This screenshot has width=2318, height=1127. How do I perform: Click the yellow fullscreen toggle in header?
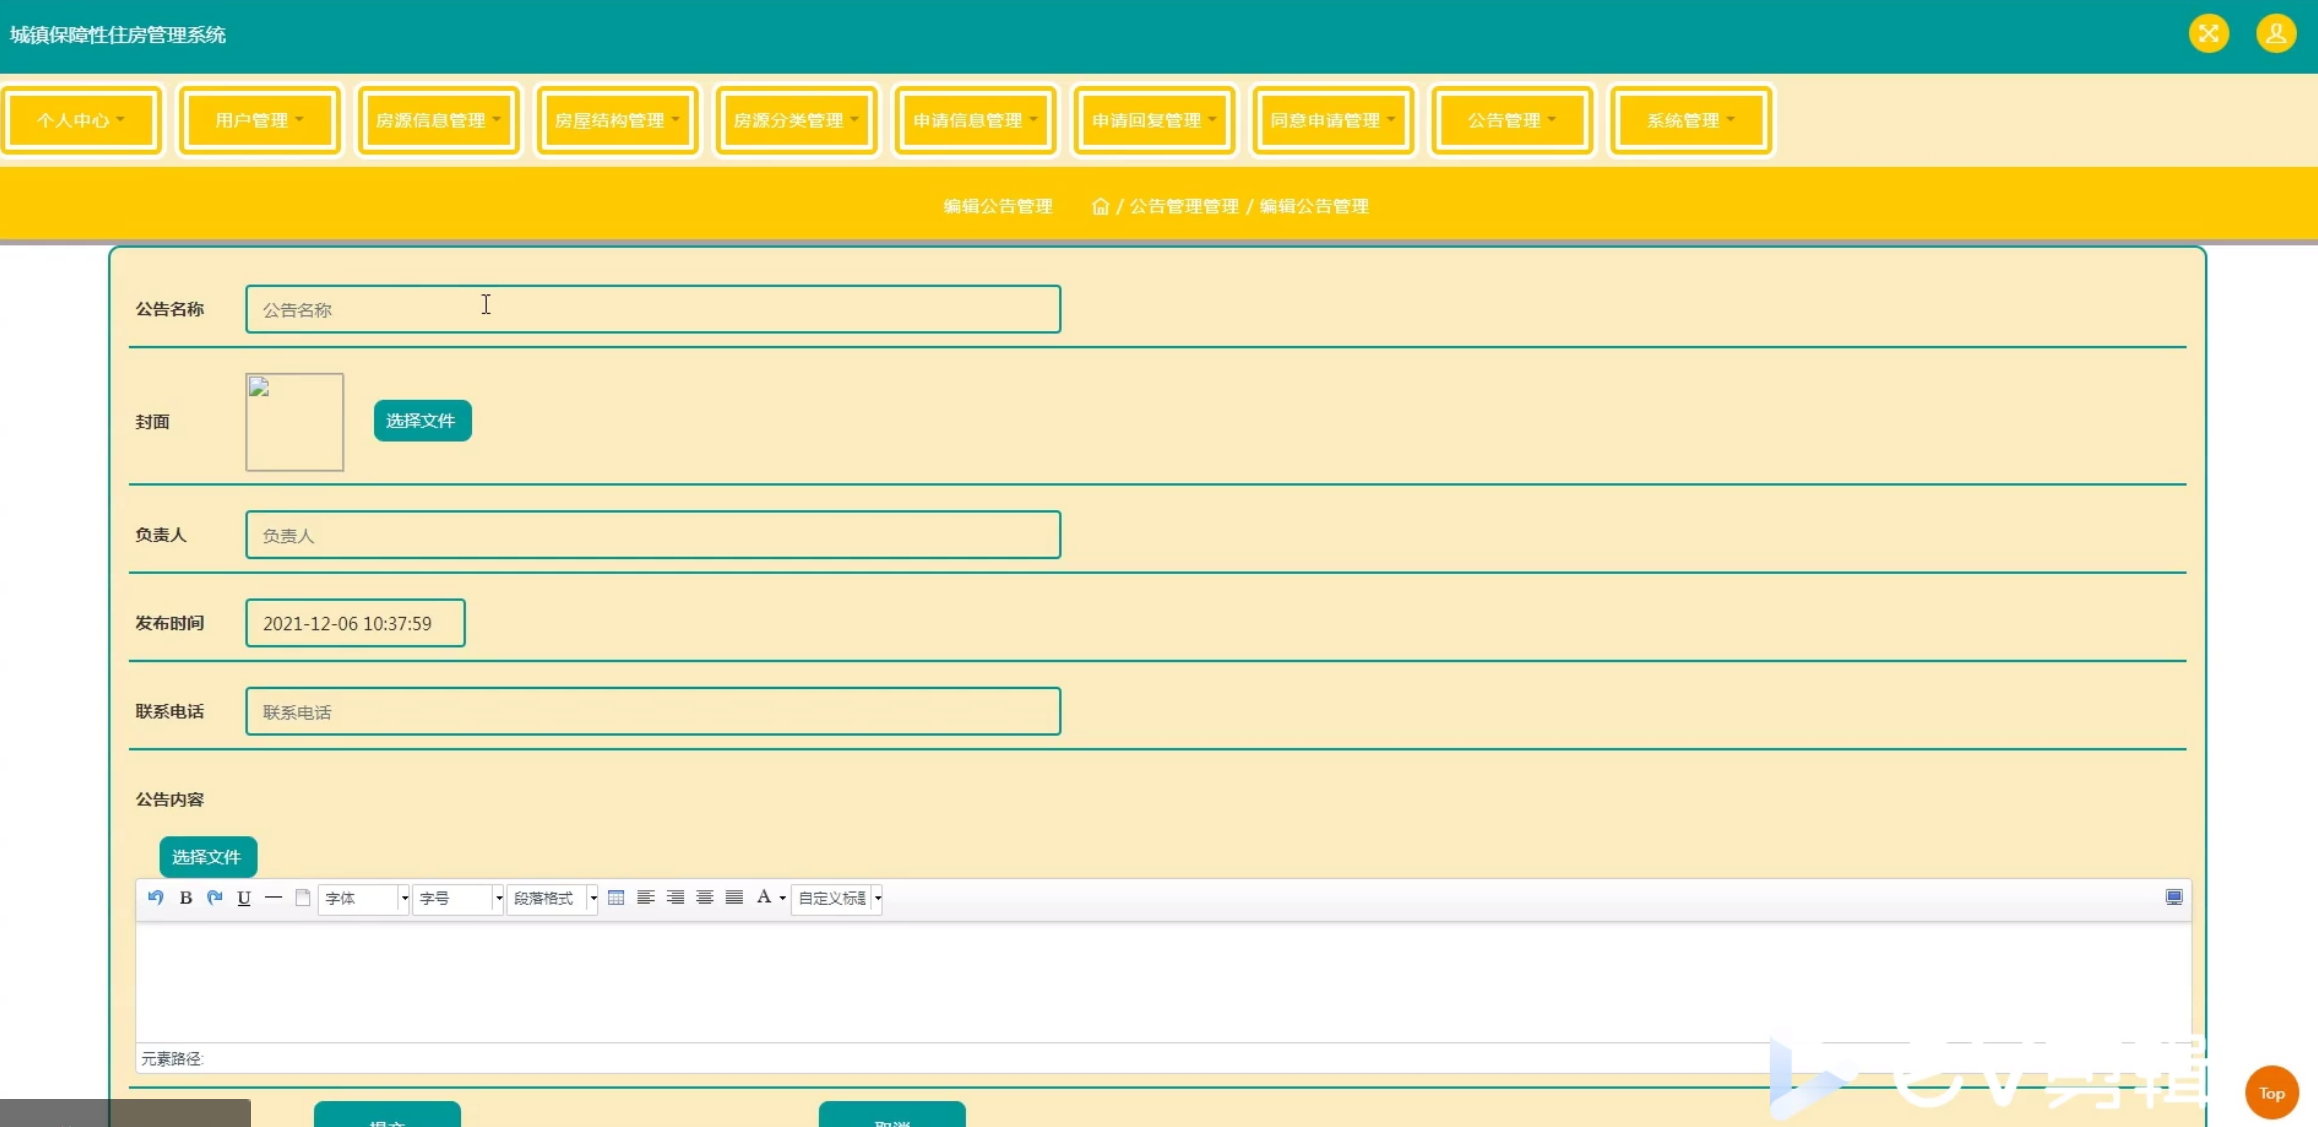point(2208,34)
